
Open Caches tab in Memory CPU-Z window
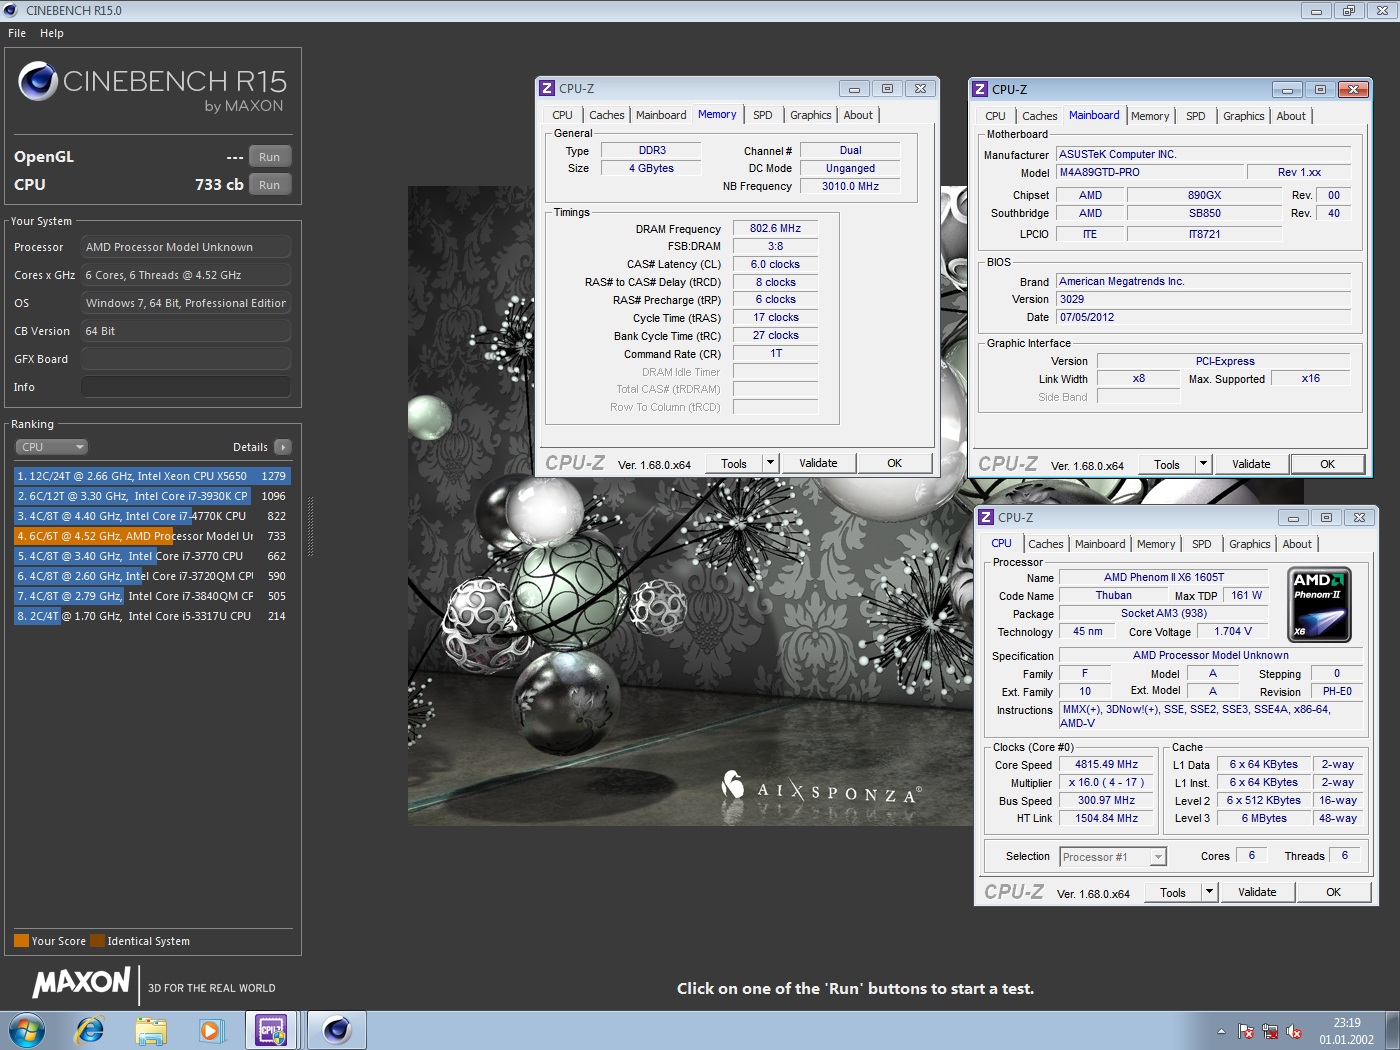[606, 115]
